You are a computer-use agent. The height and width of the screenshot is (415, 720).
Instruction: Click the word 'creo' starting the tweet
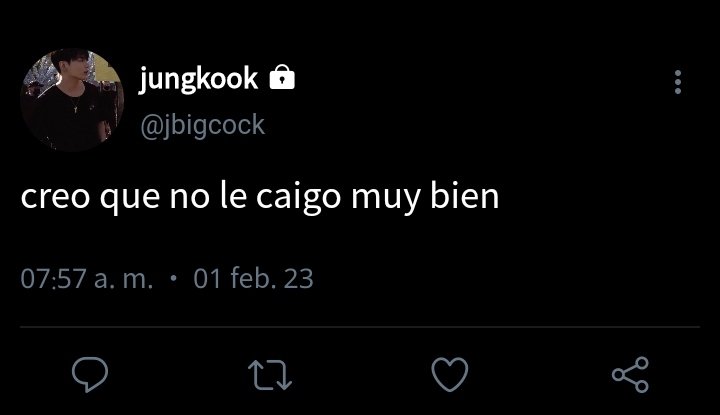coord(56,199)
